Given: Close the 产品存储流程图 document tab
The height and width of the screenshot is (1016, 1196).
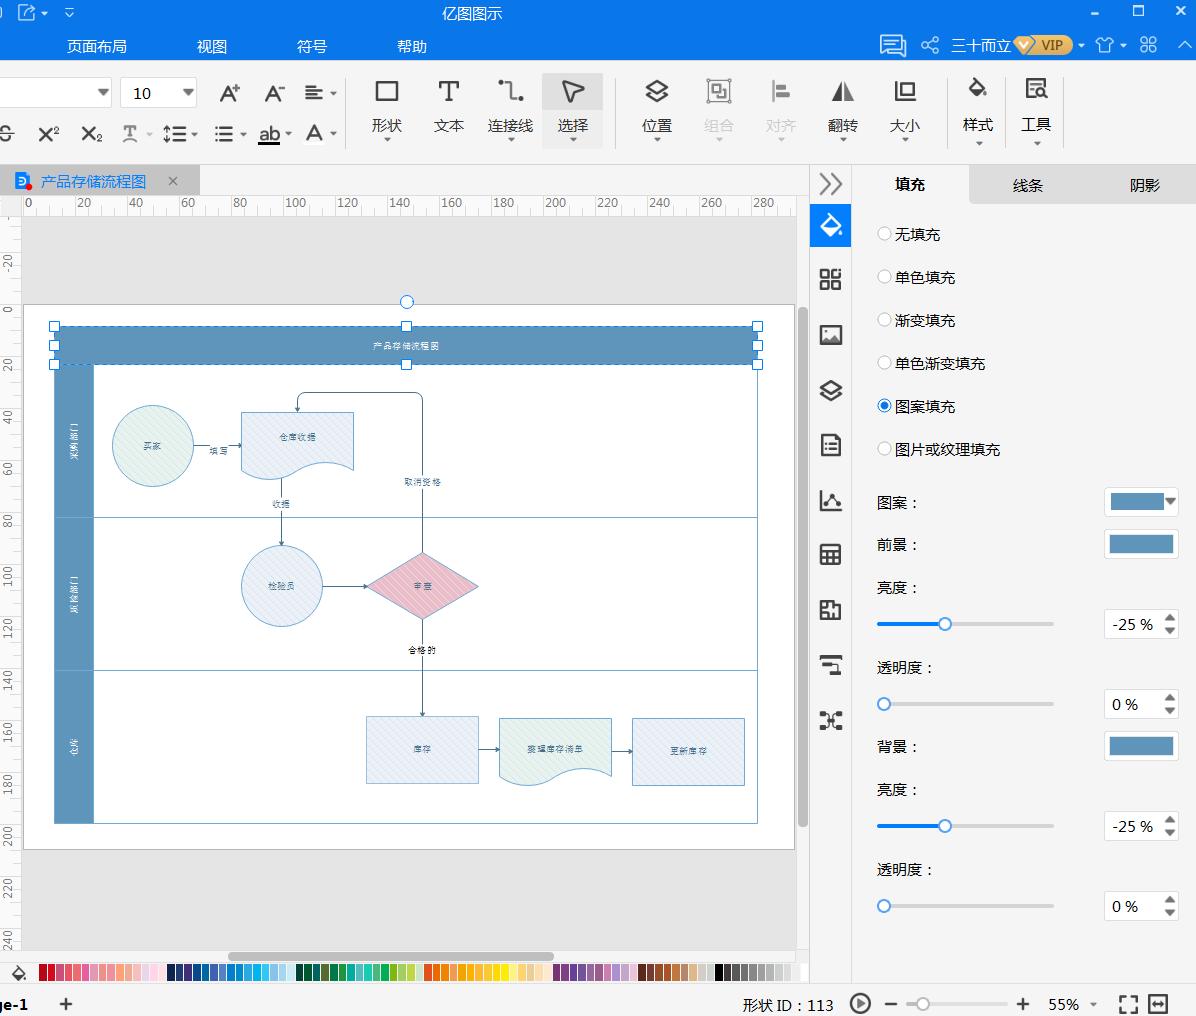Looking at the screenshot, I should [x=173, y=181].
